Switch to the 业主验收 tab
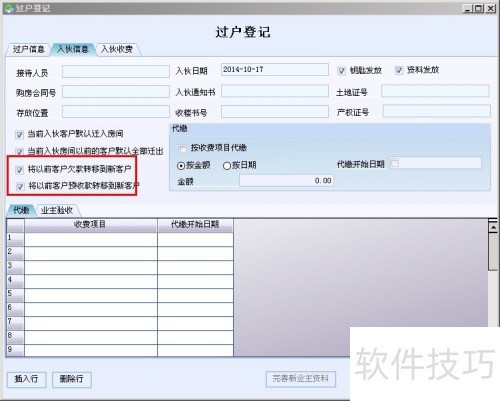Screen dimensions: 500x401 (x=57, y=210)
